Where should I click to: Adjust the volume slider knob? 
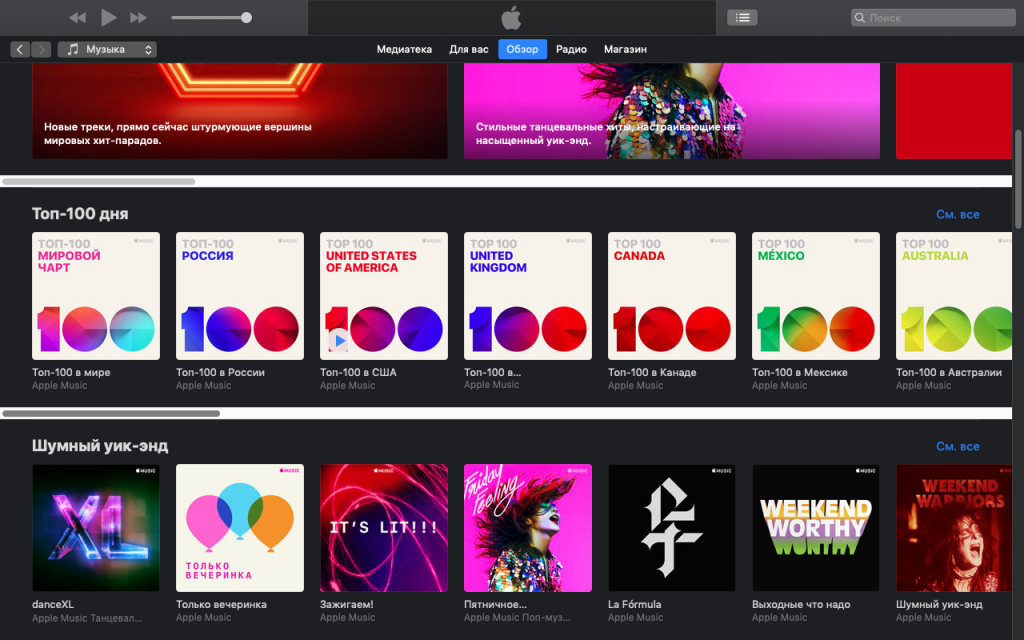pos(246,18)
